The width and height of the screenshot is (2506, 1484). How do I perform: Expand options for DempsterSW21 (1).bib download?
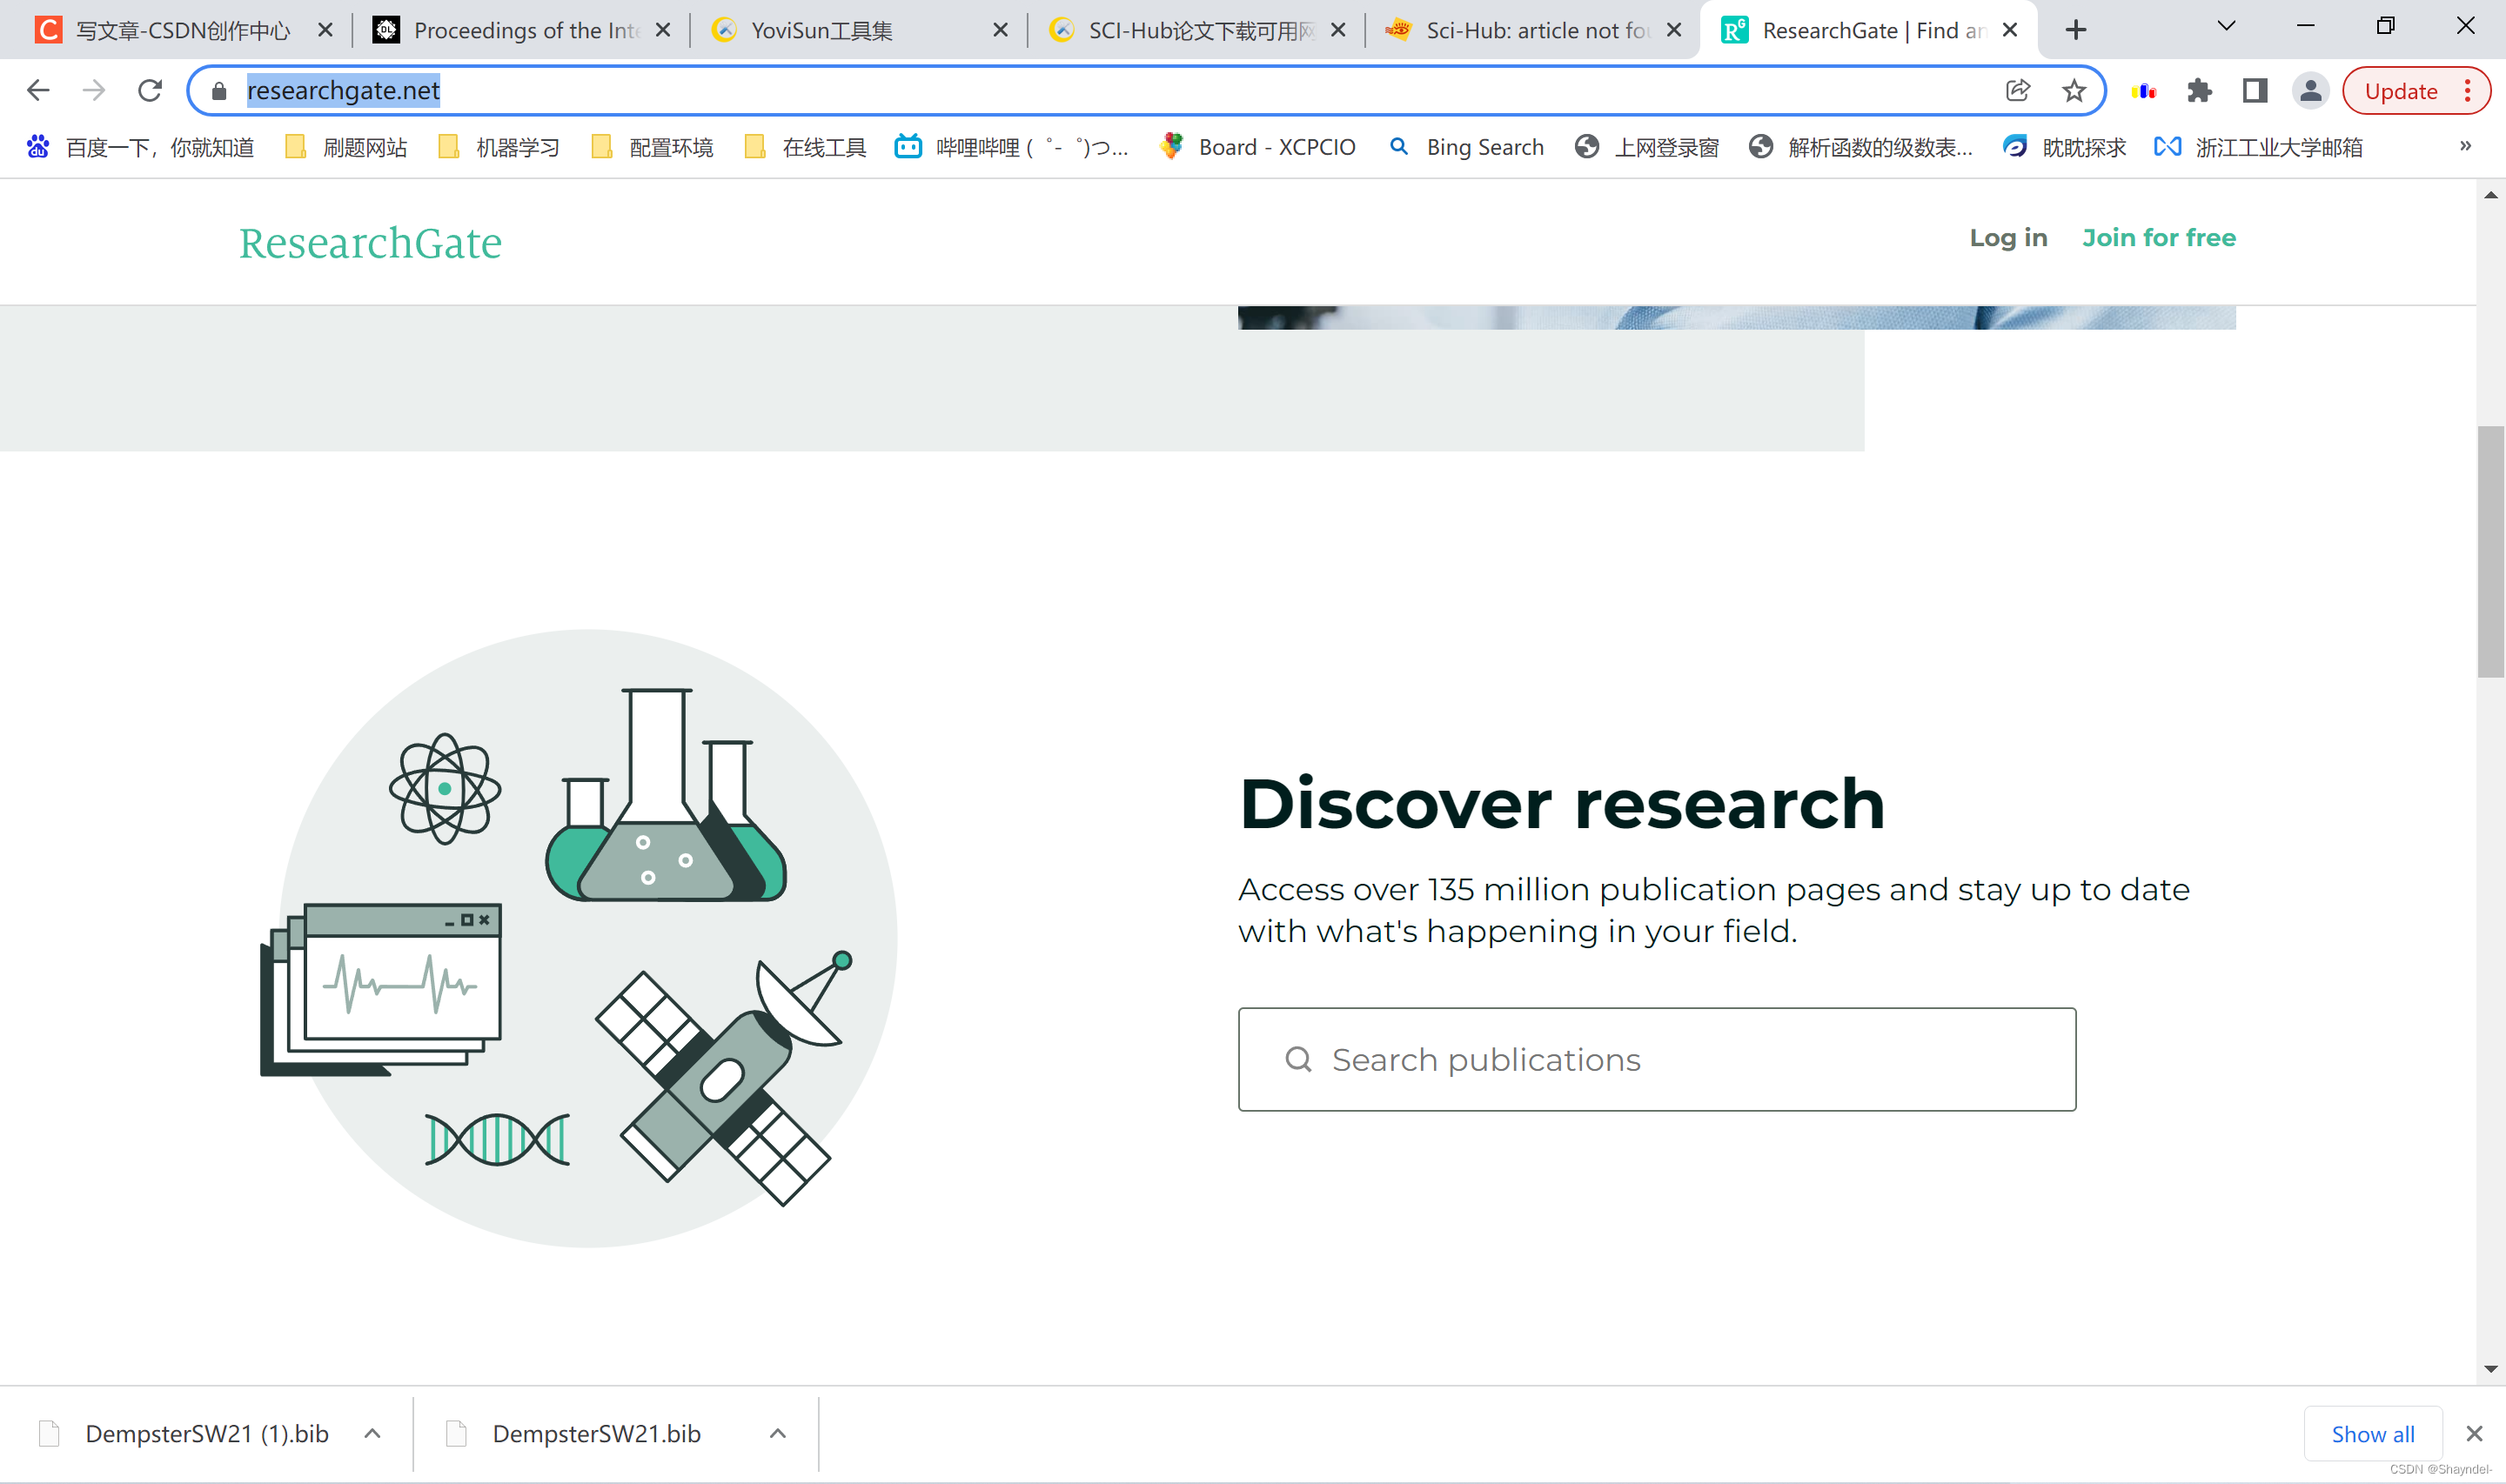click(372, 1434)
